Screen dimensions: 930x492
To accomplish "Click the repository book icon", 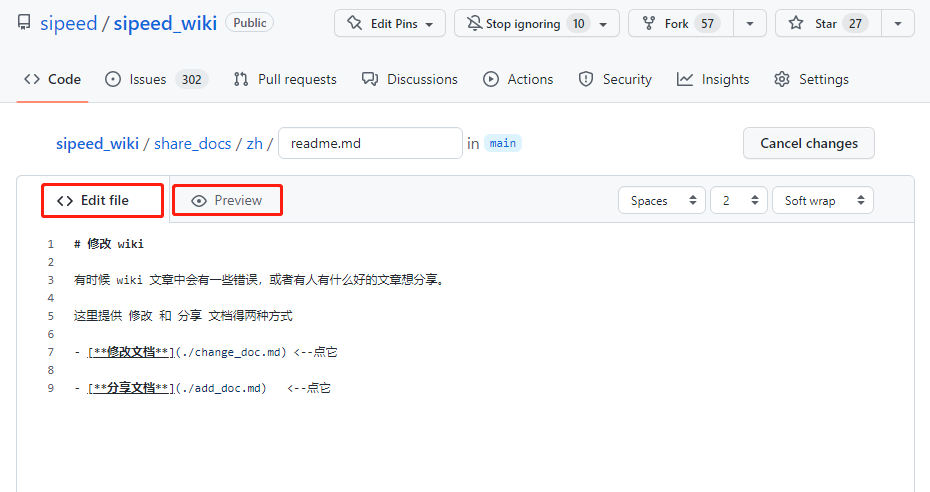I will pos(24,23).
